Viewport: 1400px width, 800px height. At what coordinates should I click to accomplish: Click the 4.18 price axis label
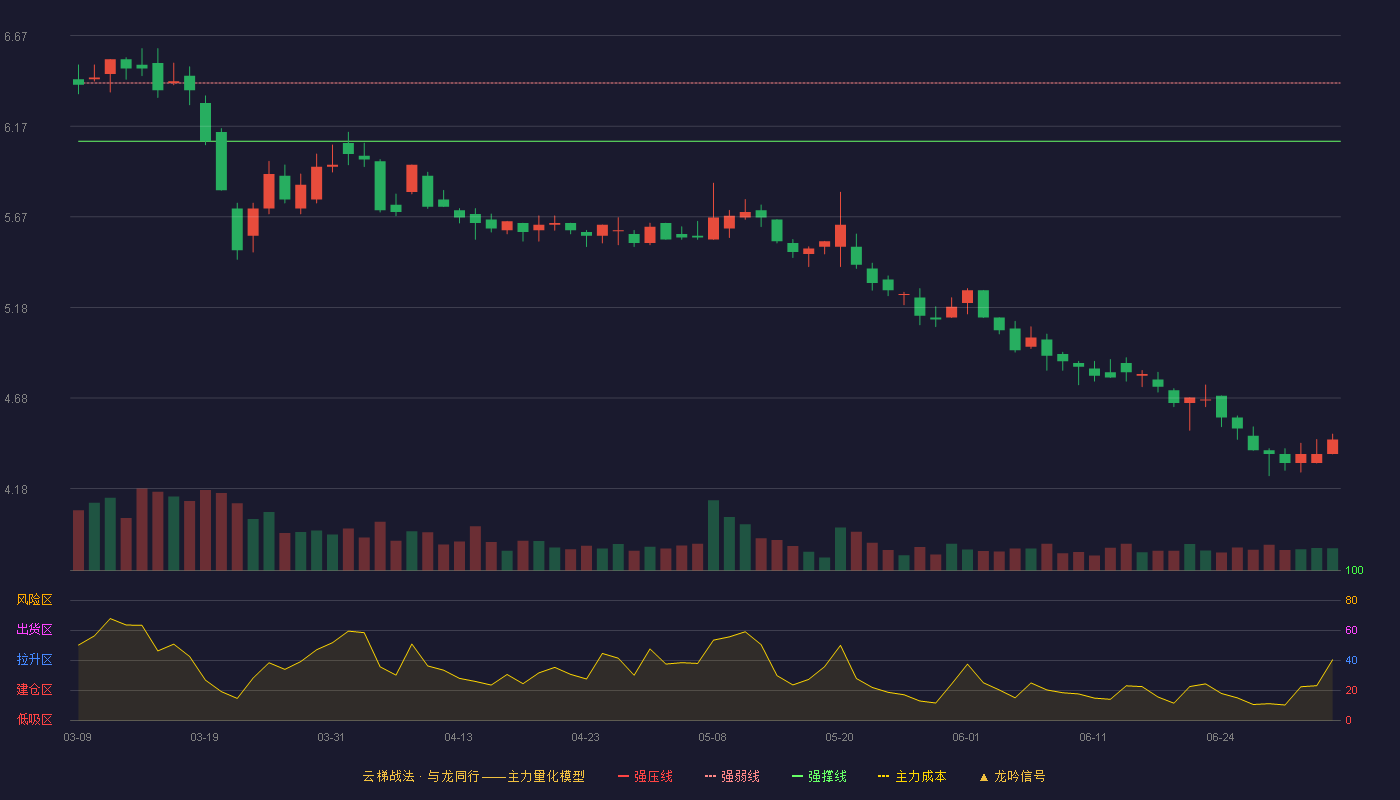[15, 490]
